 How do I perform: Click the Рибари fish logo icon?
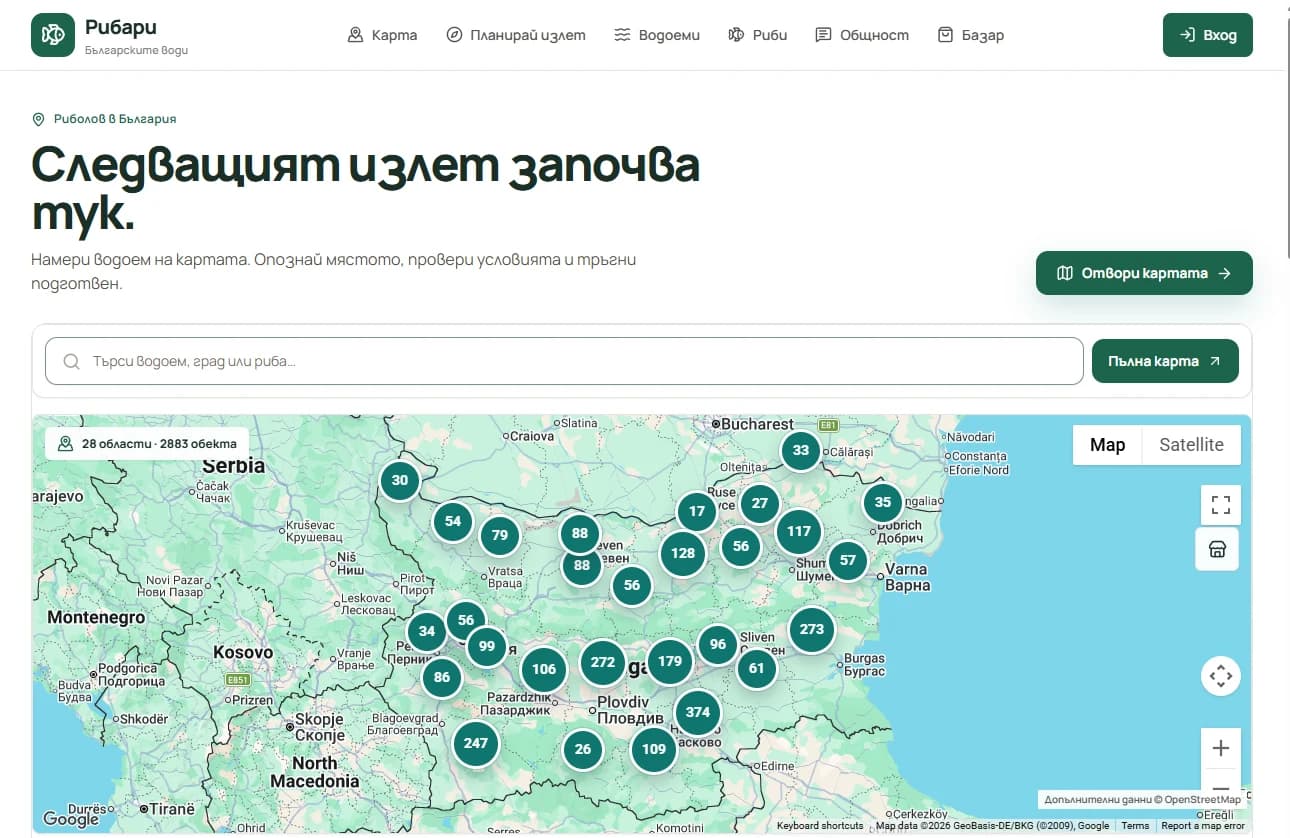tap(53, 35)
